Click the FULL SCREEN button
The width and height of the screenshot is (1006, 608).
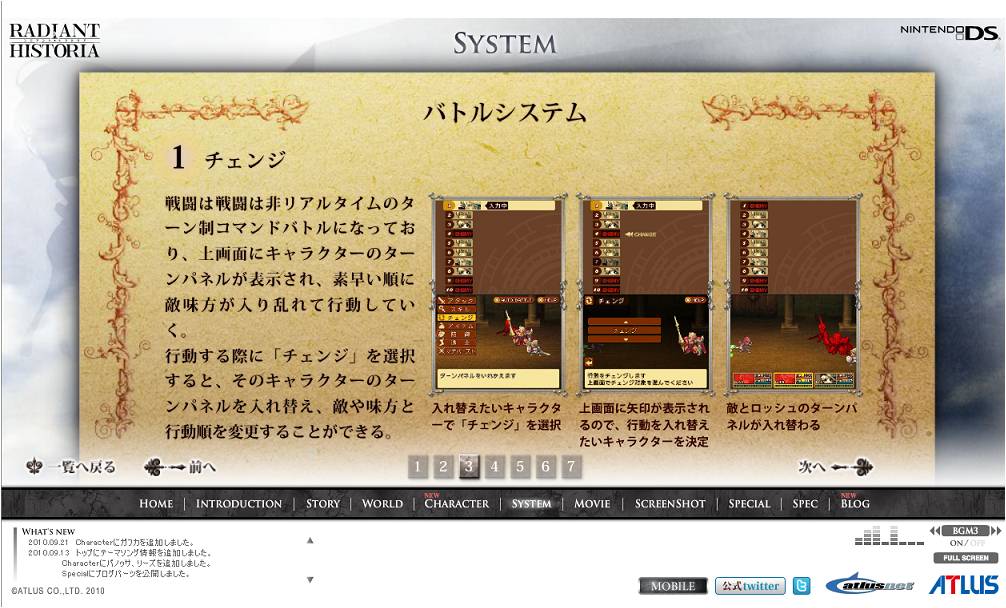point(966,557)
